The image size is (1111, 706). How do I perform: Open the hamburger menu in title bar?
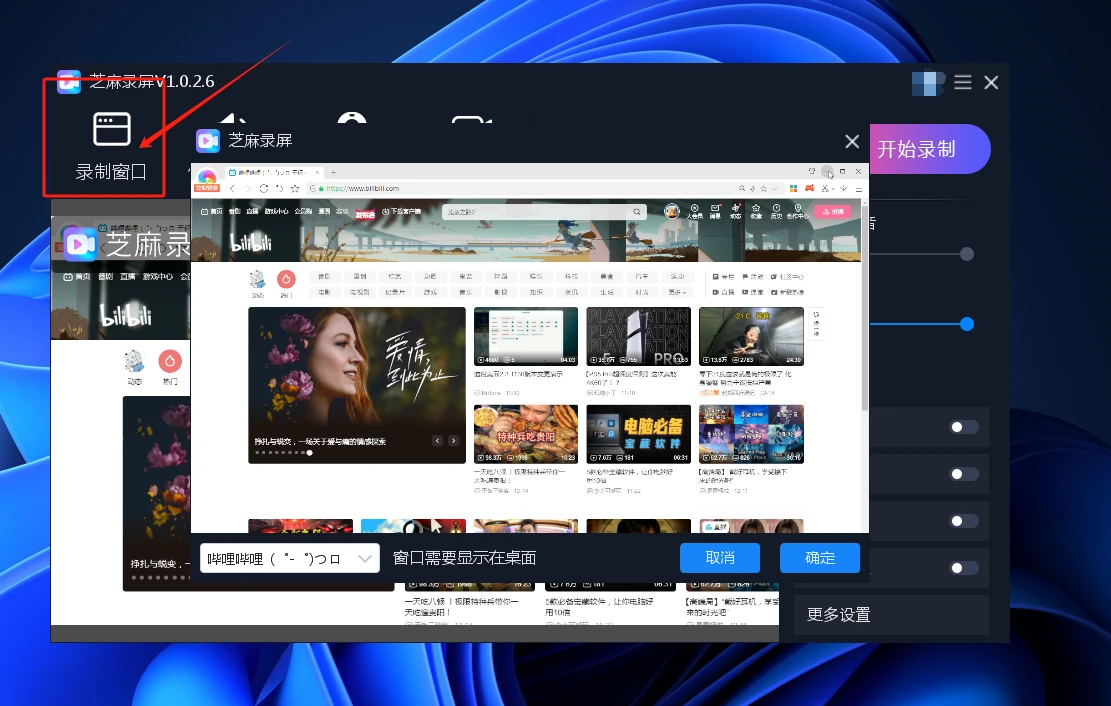(962, 82)
